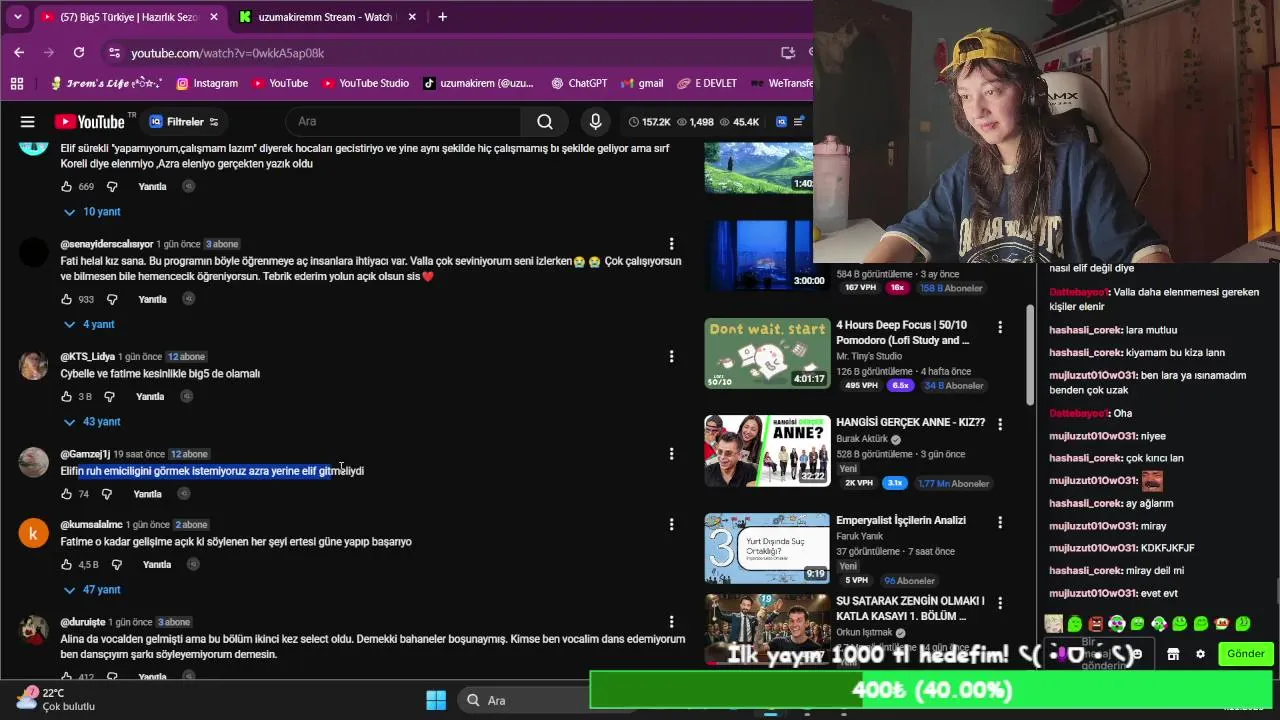Insert the red angry face emote
Viewport: 1280px width, 720px height.
coord(1096,624)
